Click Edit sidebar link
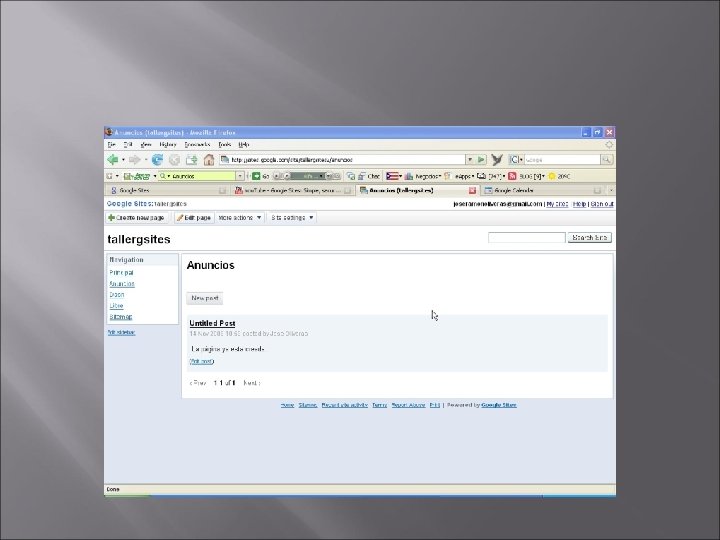 (121, 332)
